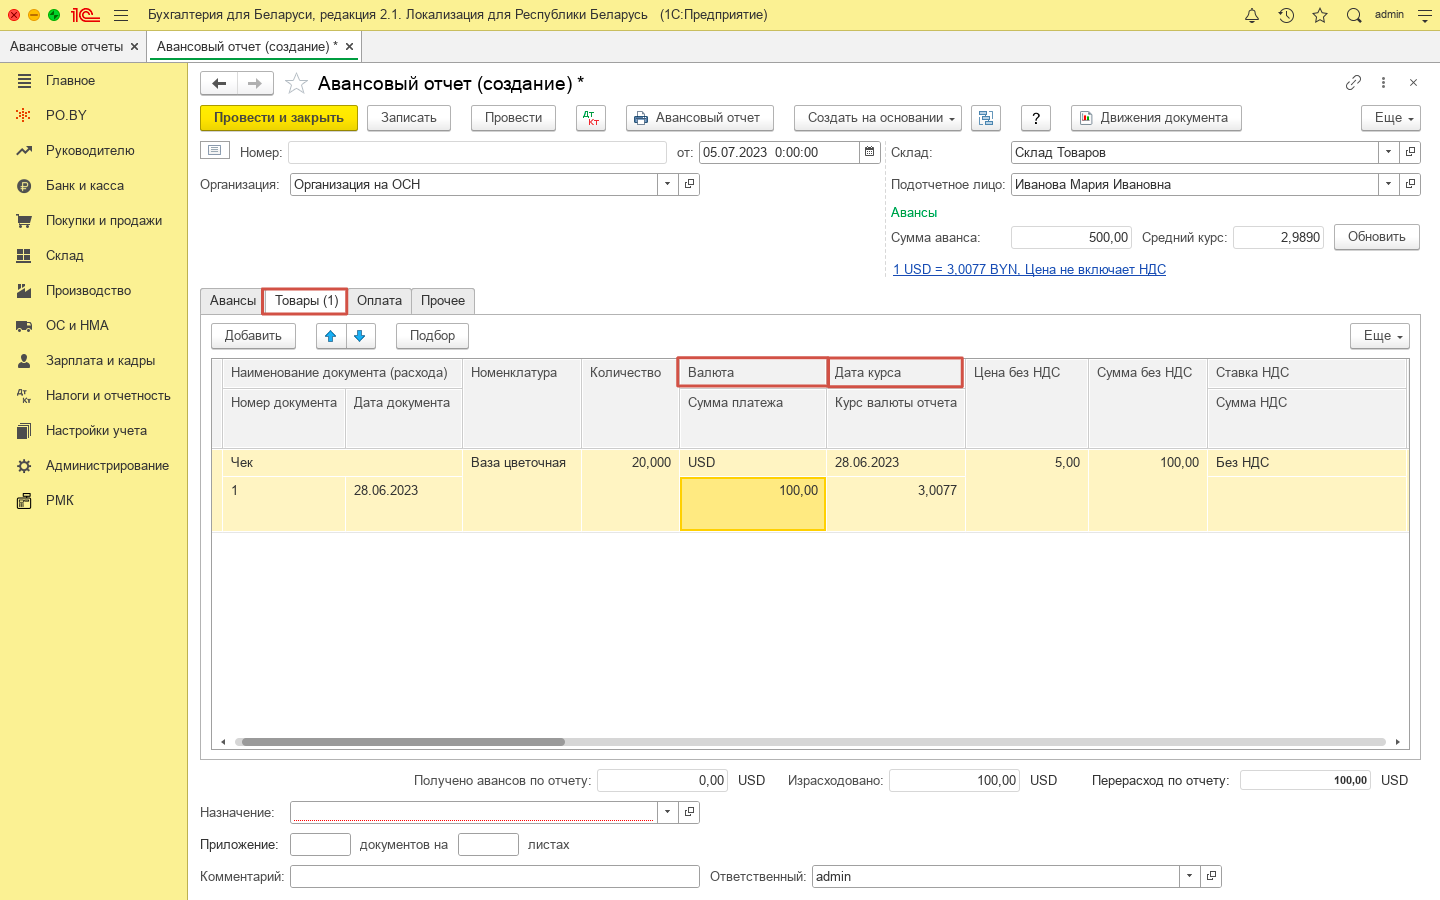Click the Комментарий input field
The image size is (1440, 900).
(494, 877)
